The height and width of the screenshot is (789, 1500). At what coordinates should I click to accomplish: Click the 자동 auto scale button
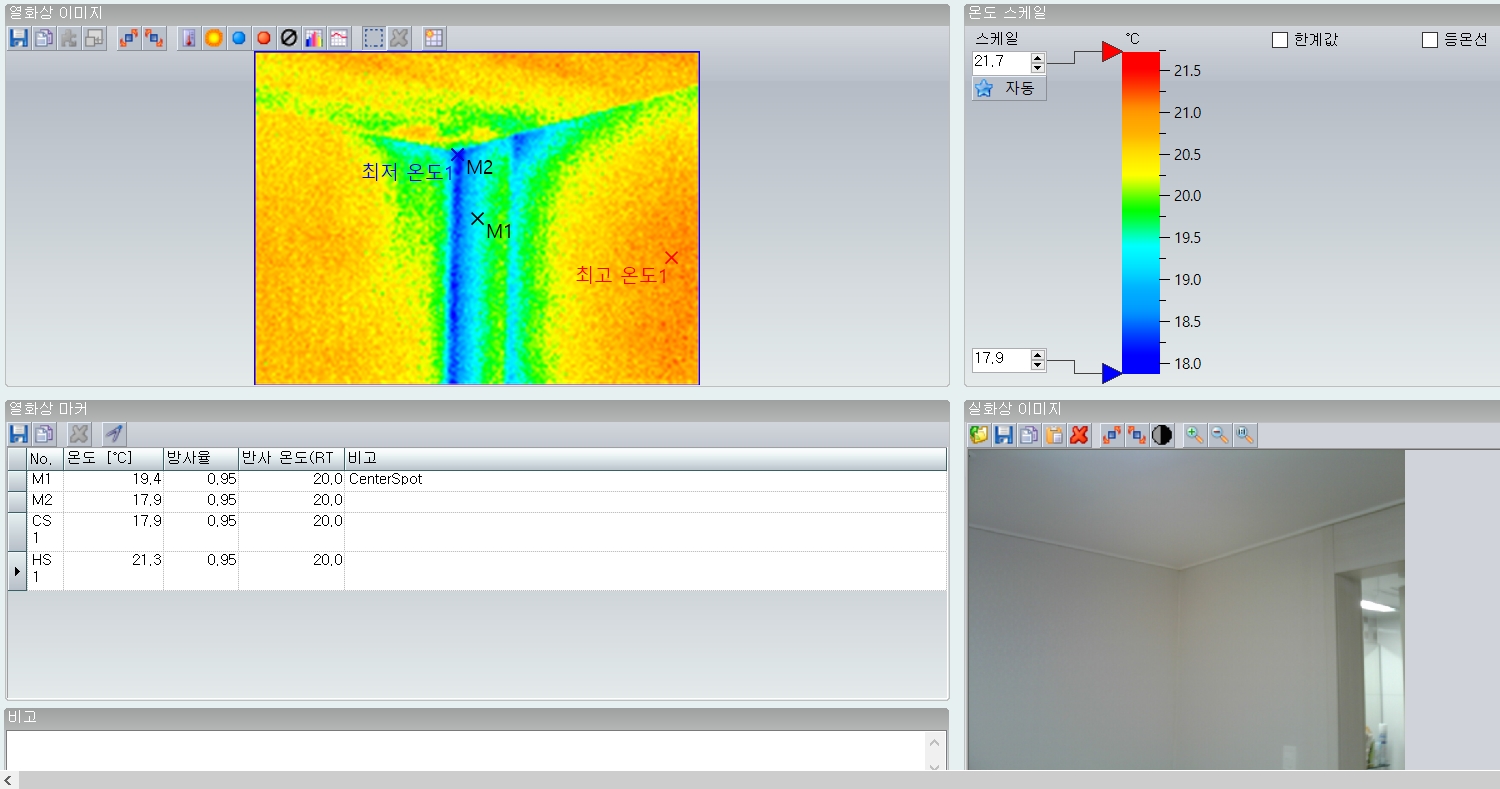pos(1009,88)
